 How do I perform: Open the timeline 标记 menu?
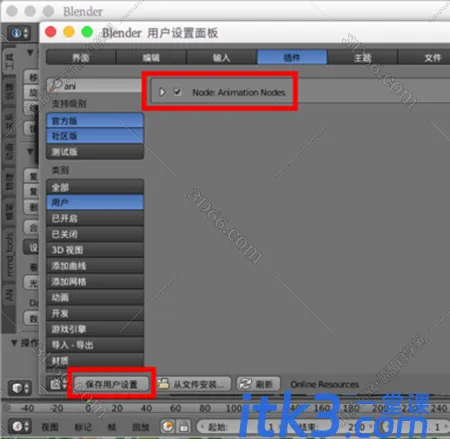(x=83, y=427)
